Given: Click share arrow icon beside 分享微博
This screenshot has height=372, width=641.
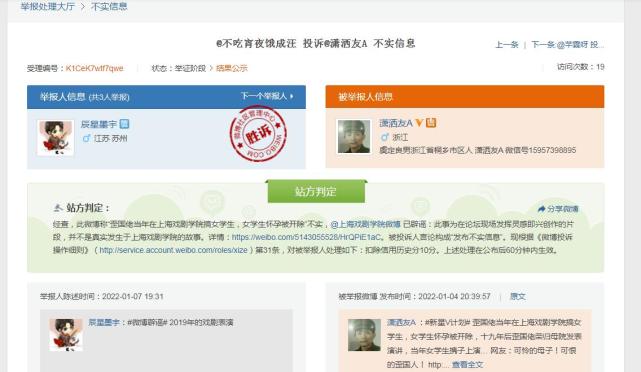Looking at the screenshot, I should [542, 209].
